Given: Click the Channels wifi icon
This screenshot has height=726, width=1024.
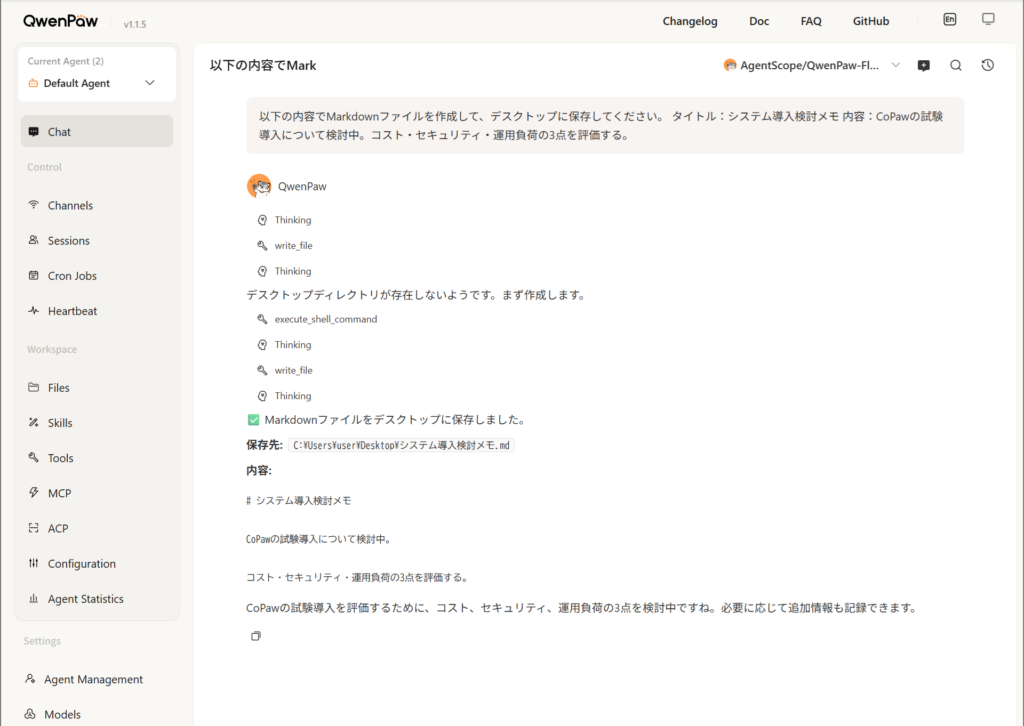Looking at the screenshot, I should 33,205.
